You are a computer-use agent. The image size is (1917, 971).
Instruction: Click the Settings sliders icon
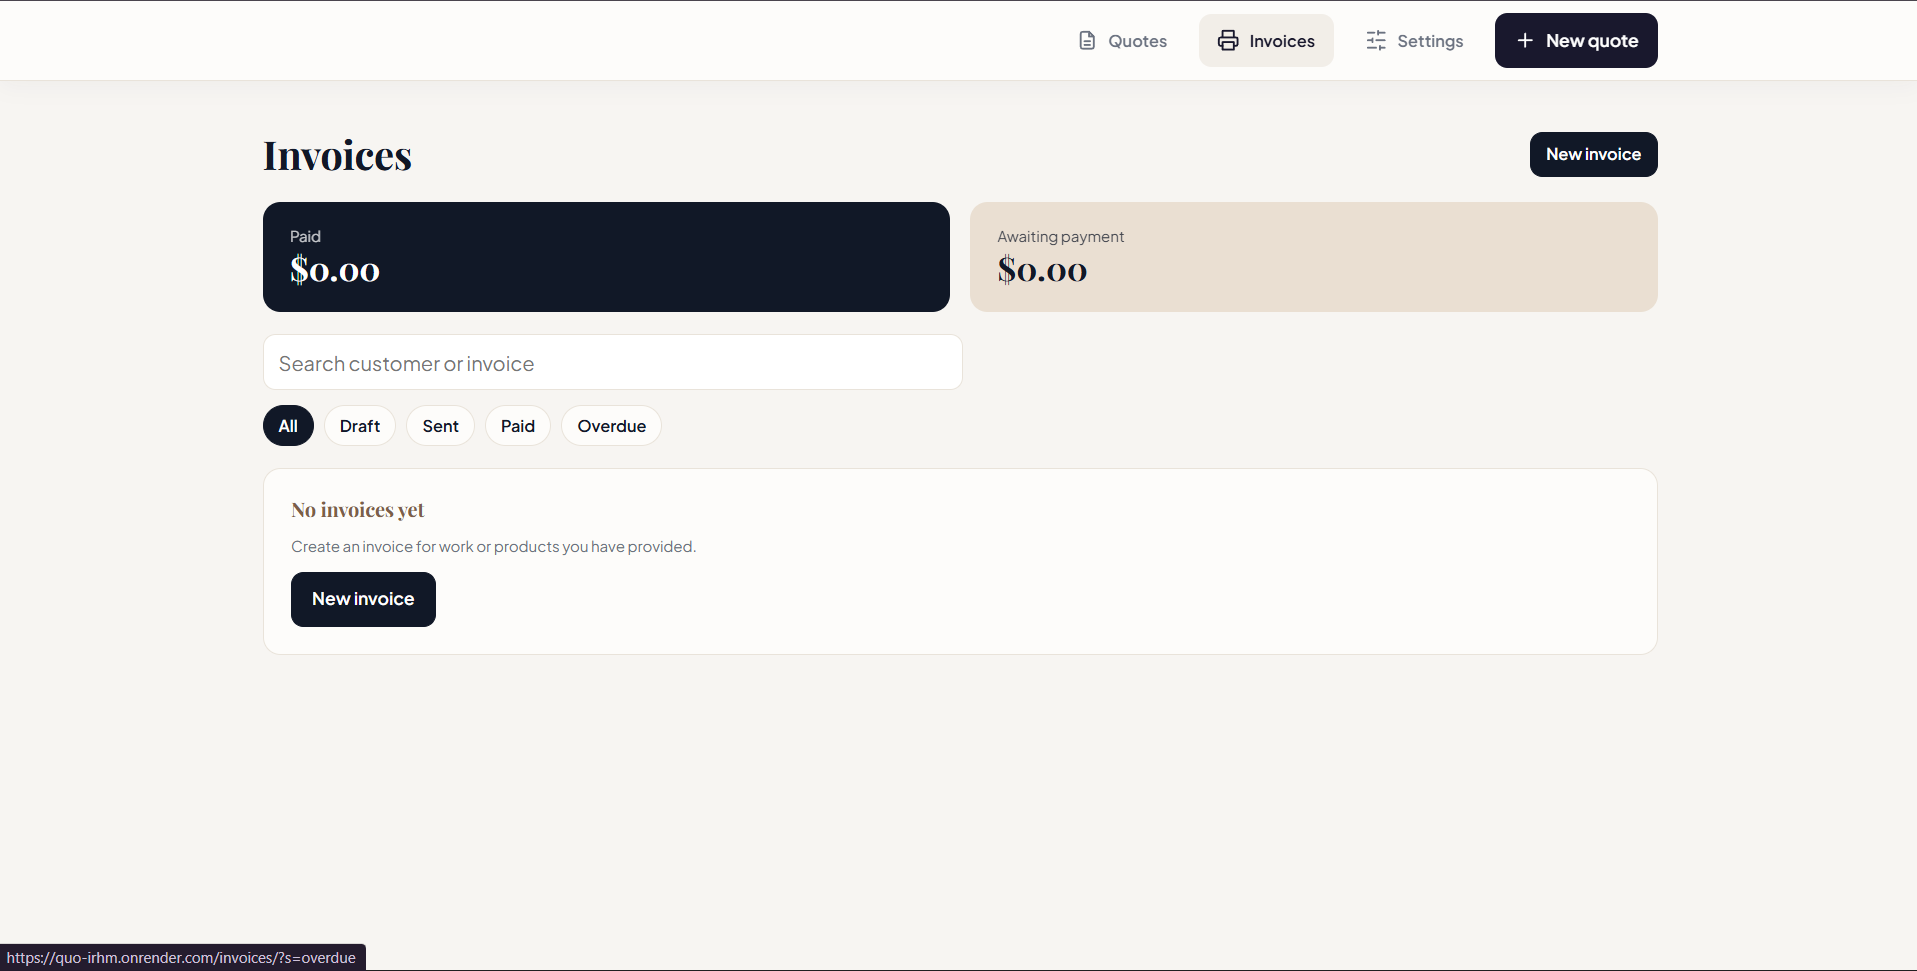(1376, 41)
